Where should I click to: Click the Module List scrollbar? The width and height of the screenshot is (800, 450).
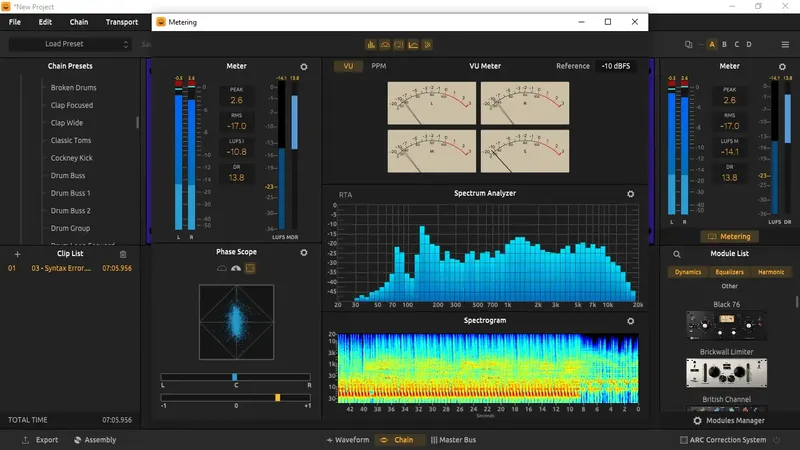tap(797, 302)
